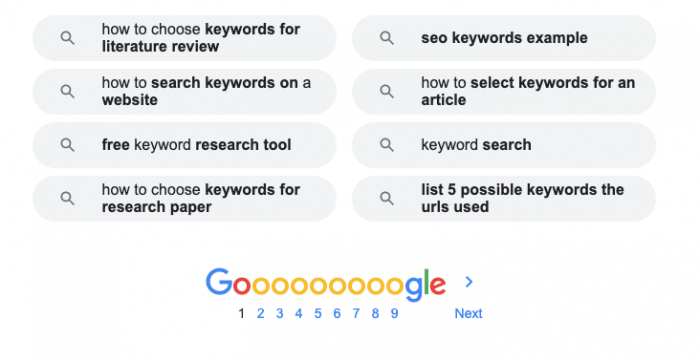
Task: Click magnifier icon beside 'research paper' suggestion
Action: [x=67, y=198]
